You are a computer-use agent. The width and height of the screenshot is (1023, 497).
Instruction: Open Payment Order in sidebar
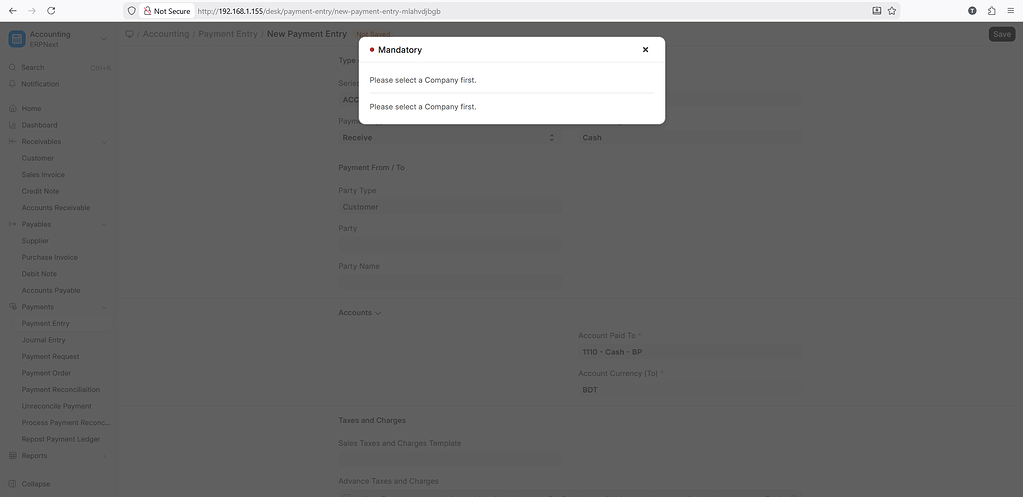click(46, 373)
